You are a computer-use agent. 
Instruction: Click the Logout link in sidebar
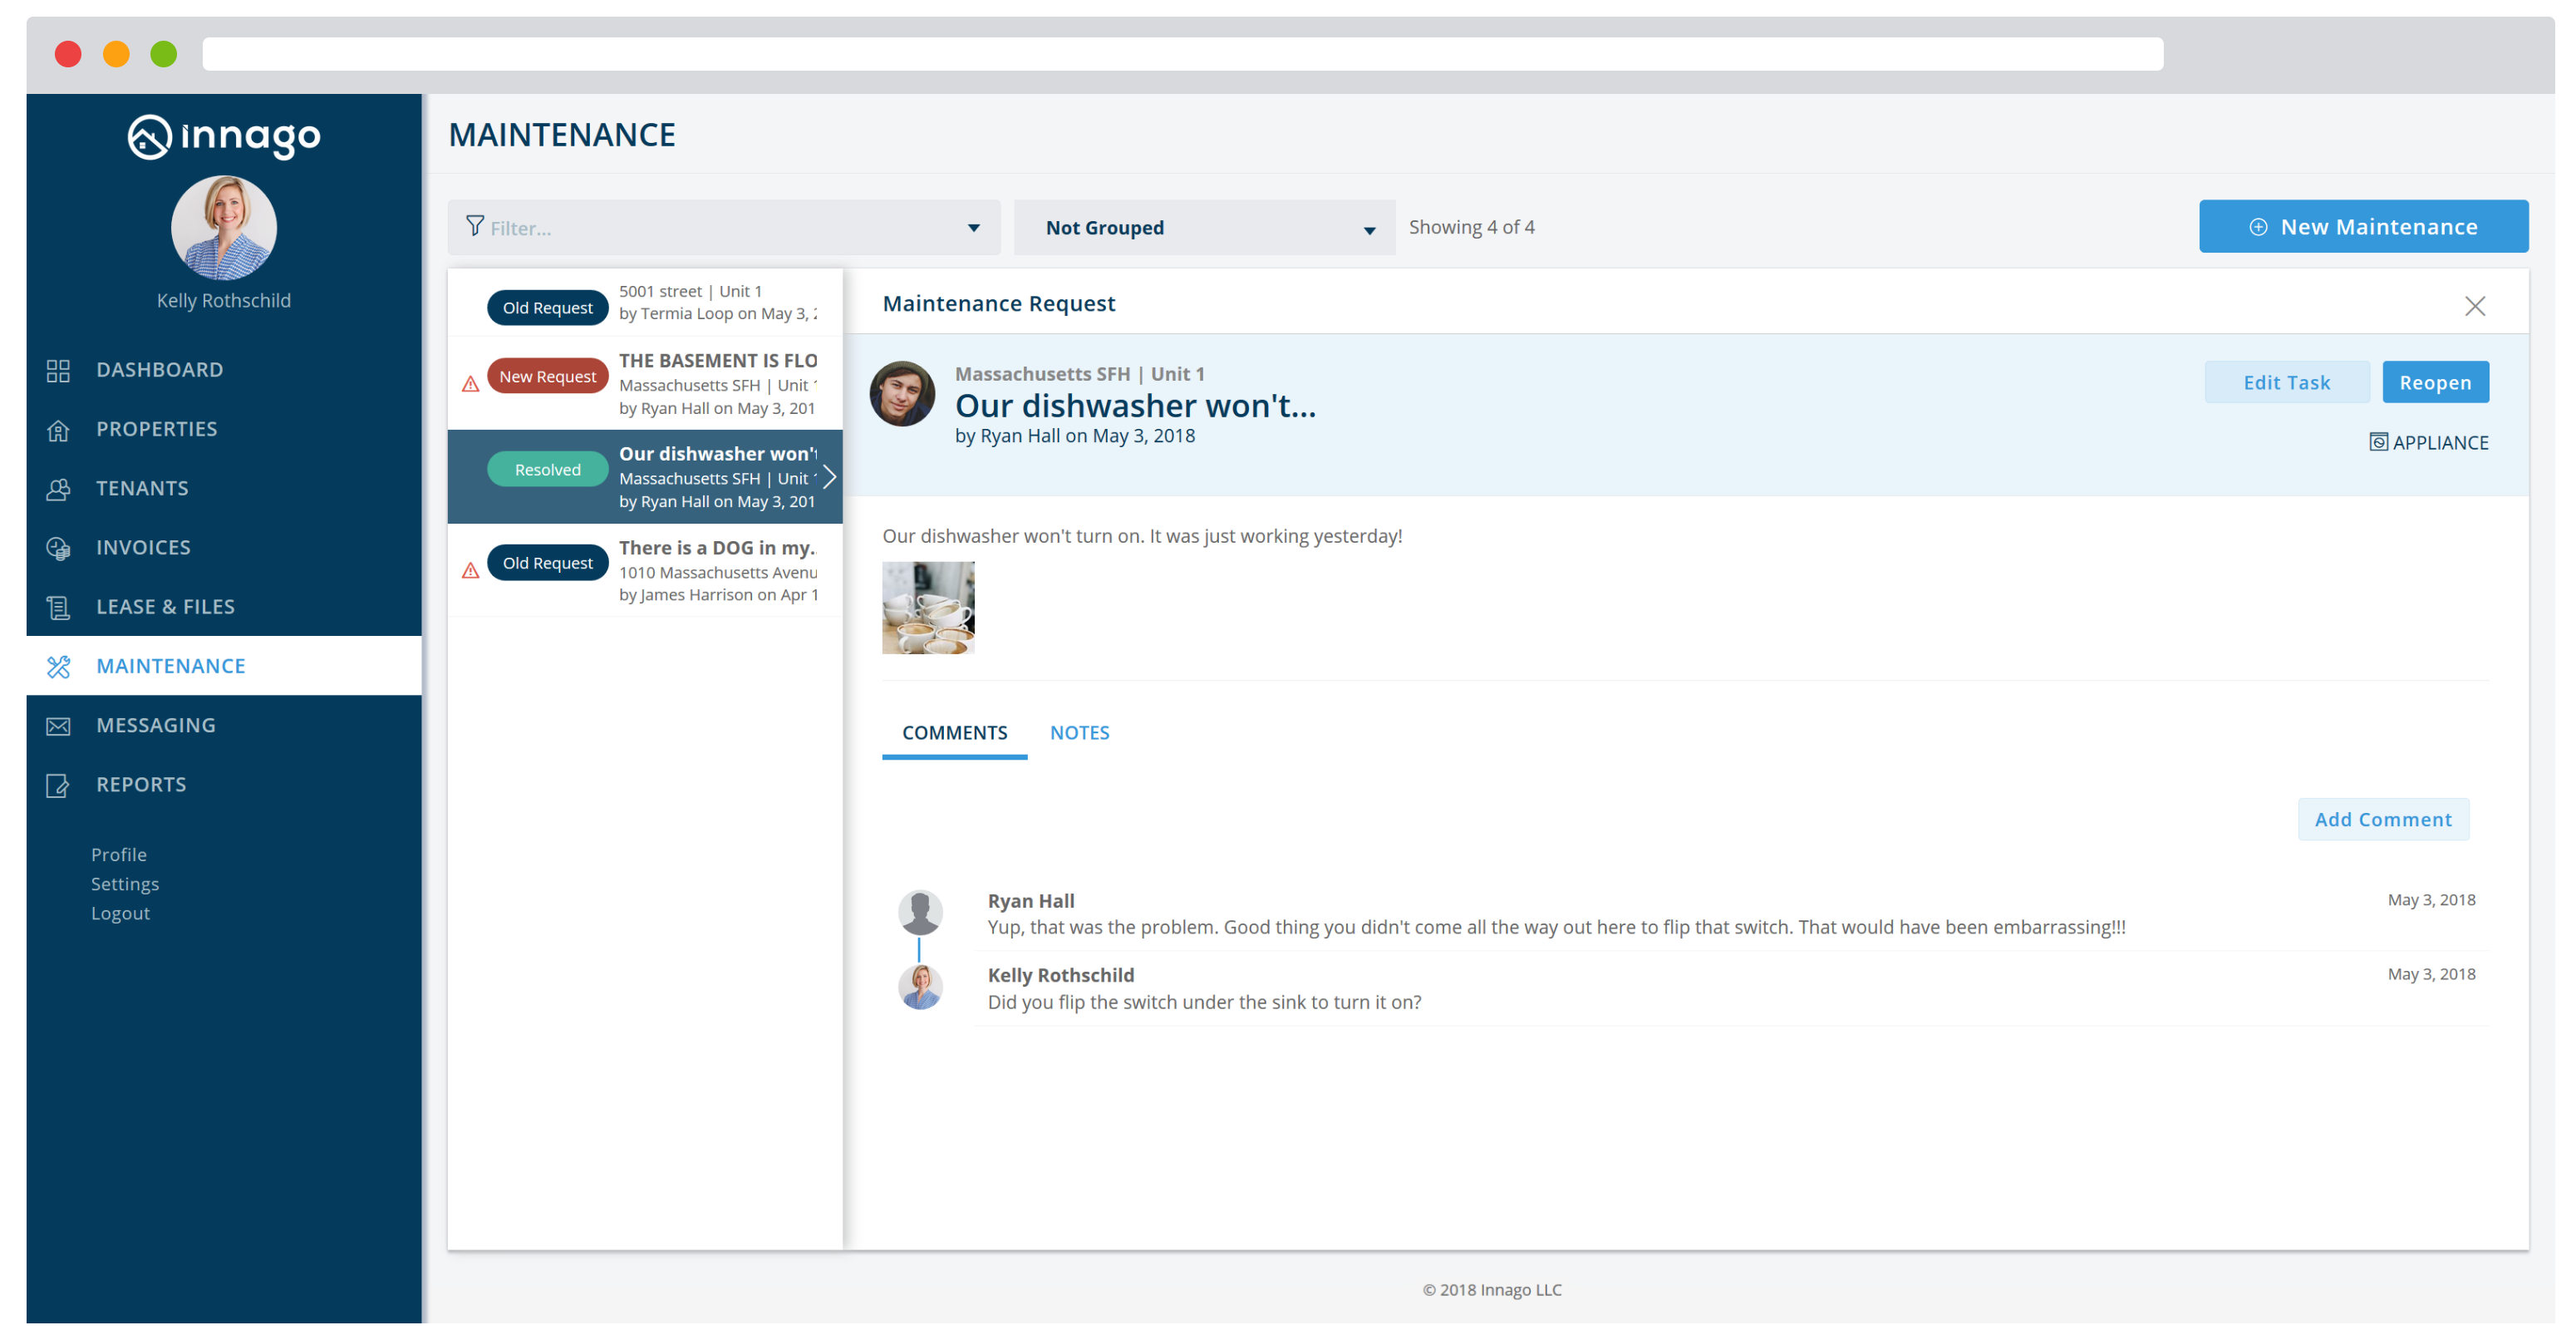tap(120, 914)
